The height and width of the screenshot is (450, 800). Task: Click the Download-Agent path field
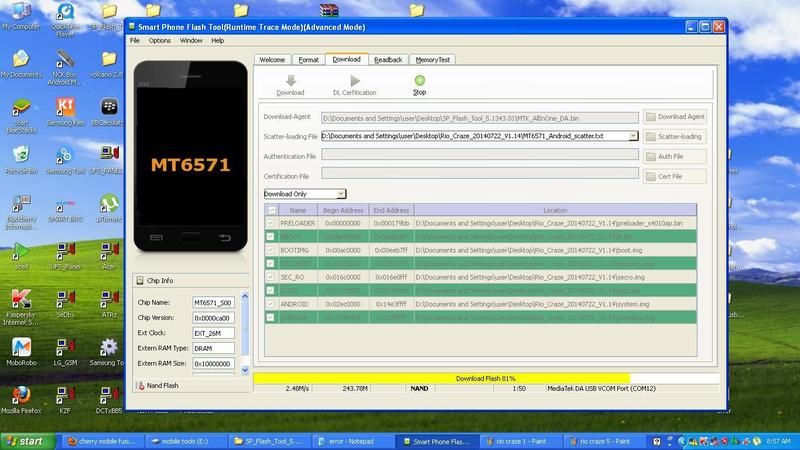point(480,118)
